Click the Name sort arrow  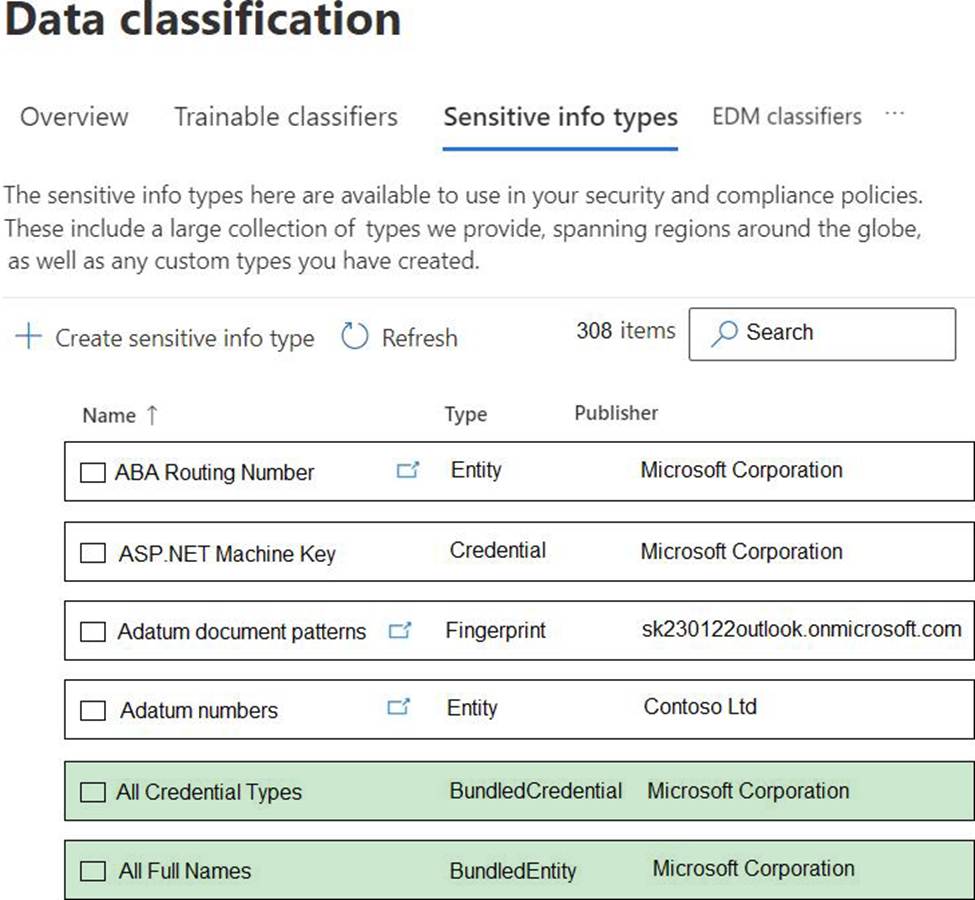(x=152, y=415)
